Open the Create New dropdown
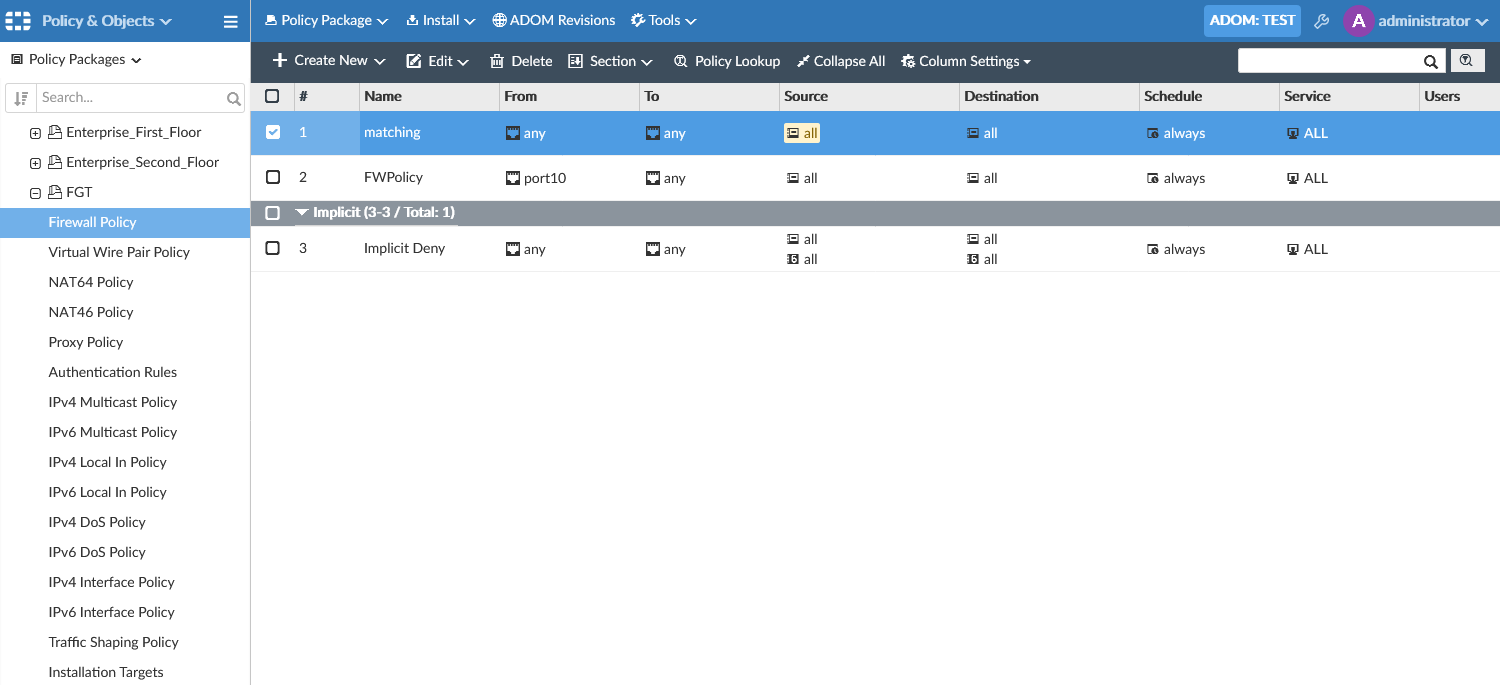 click(329, 61)
